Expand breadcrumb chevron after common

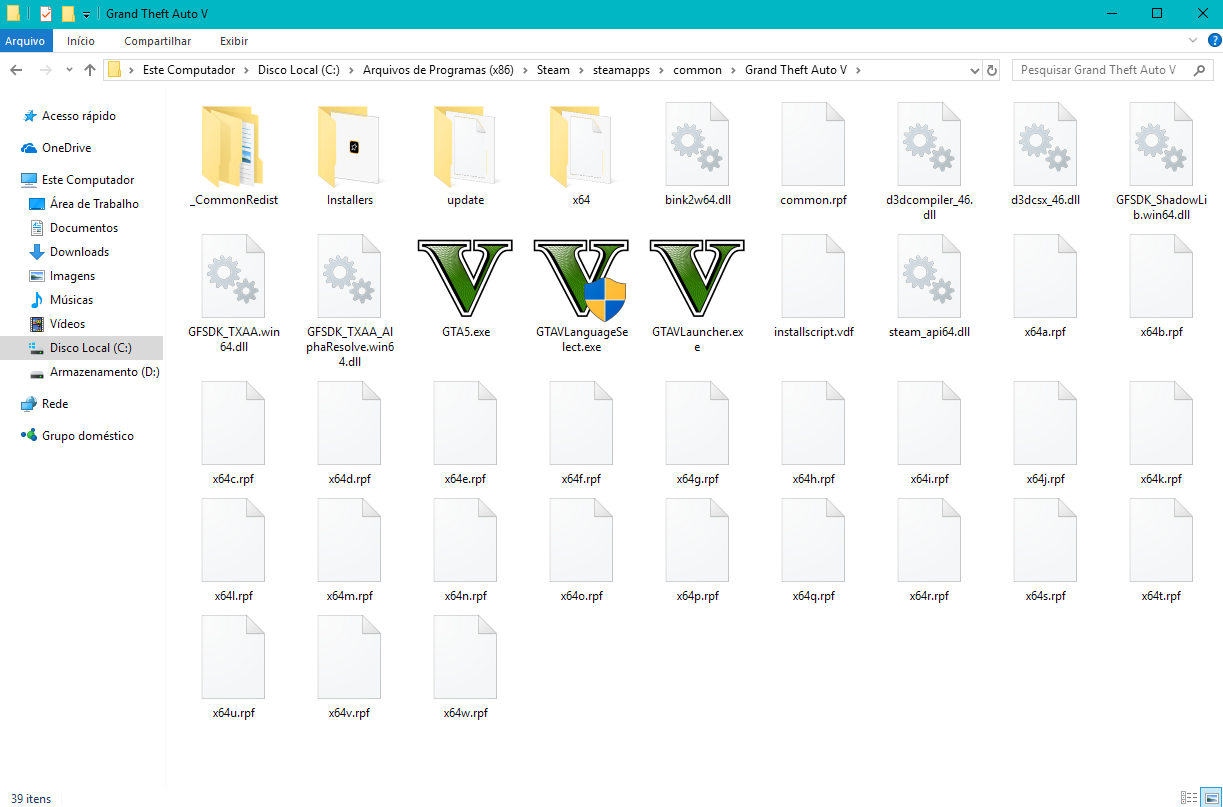[x=733, y=70]
